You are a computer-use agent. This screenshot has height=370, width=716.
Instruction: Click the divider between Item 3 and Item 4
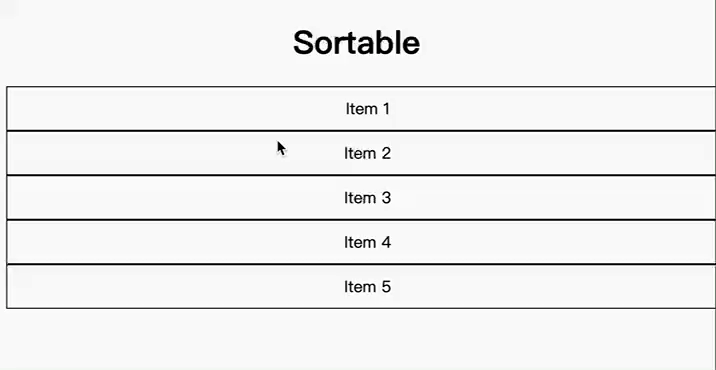click(x=361, y=220)
